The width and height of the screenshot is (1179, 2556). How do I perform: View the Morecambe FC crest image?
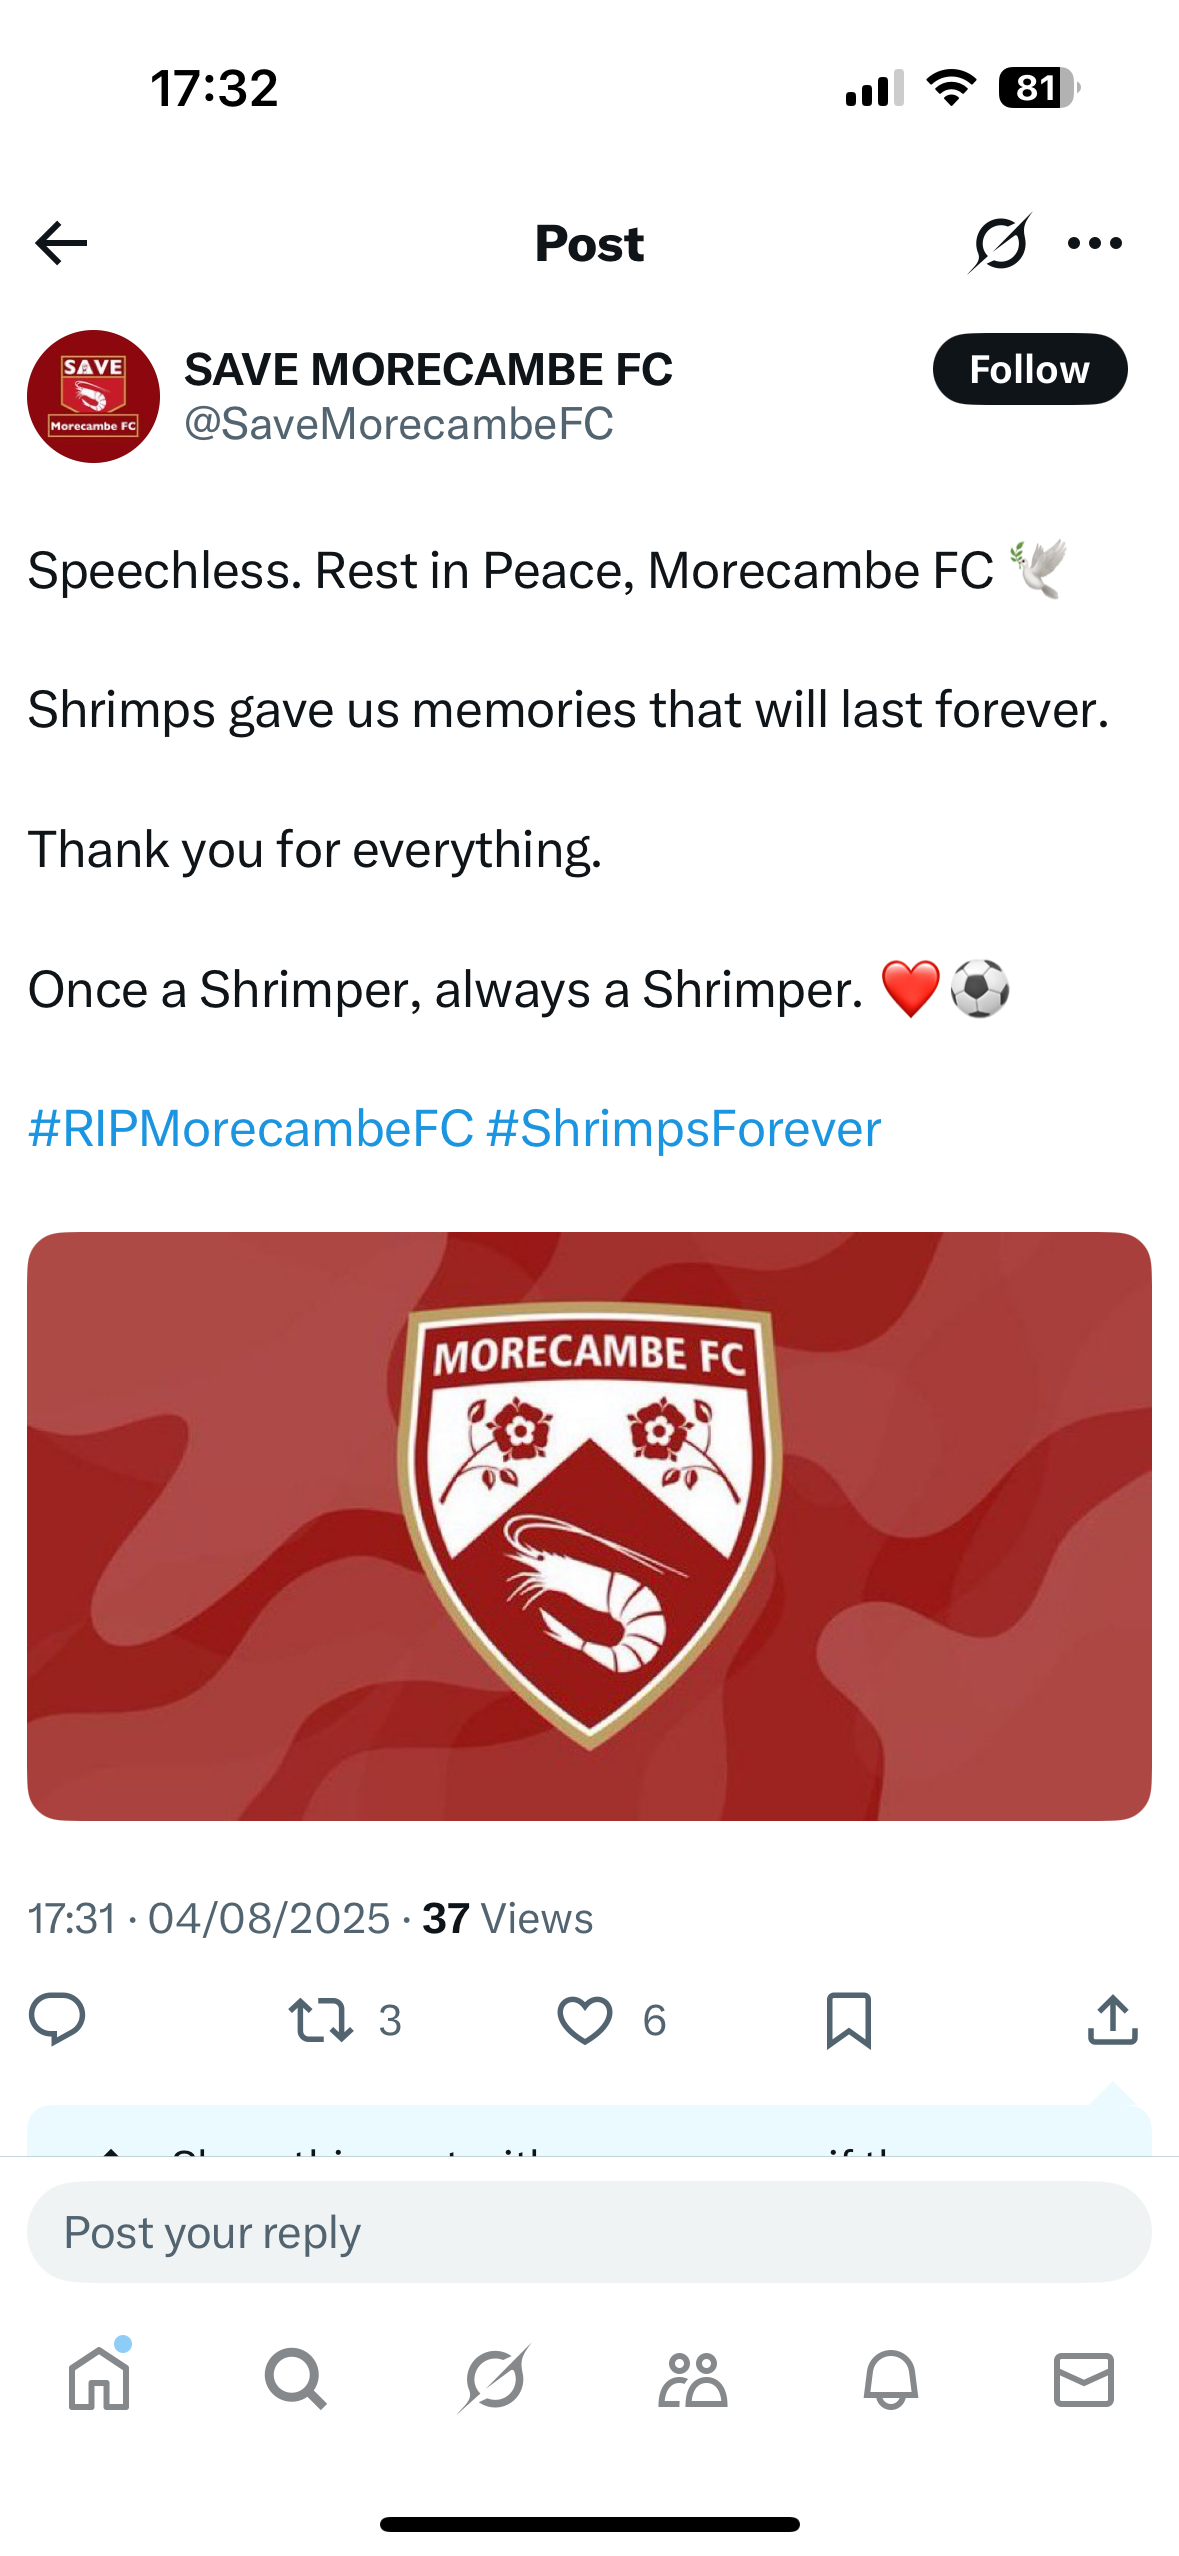point(589,1525)
